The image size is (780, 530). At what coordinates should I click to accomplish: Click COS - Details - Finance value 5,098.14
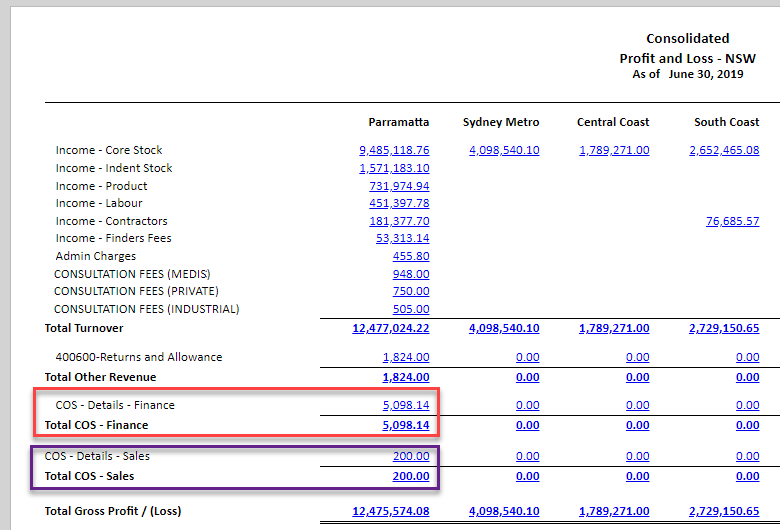(406, 405)
